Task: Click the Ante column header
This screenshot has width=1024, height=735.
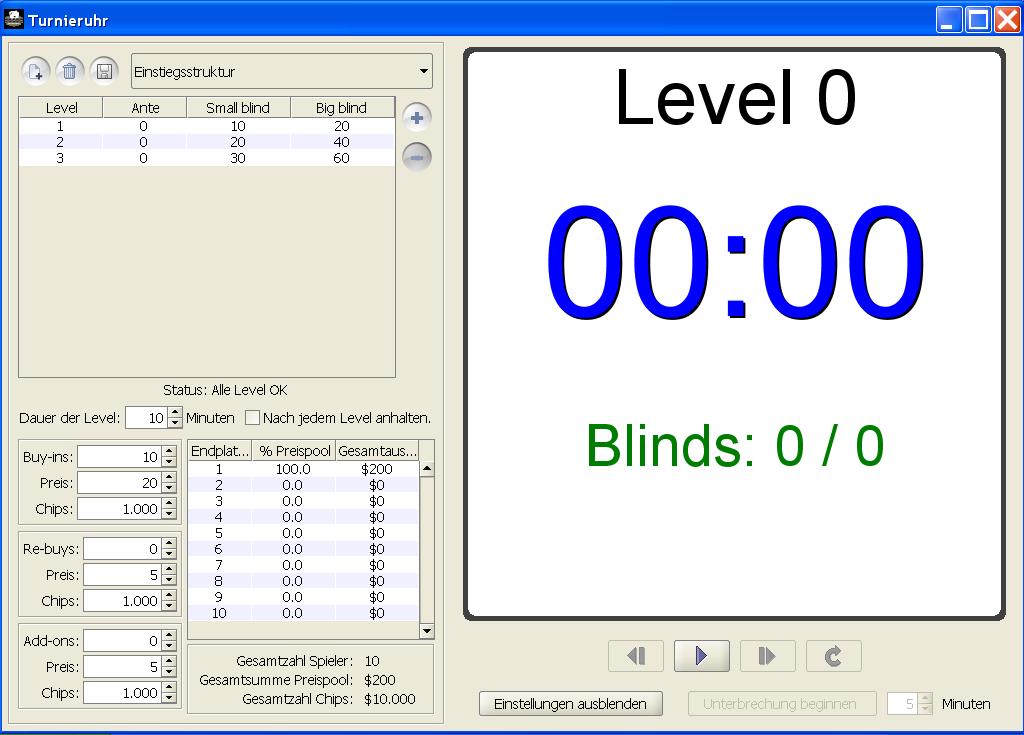Action: pos(145,108)
